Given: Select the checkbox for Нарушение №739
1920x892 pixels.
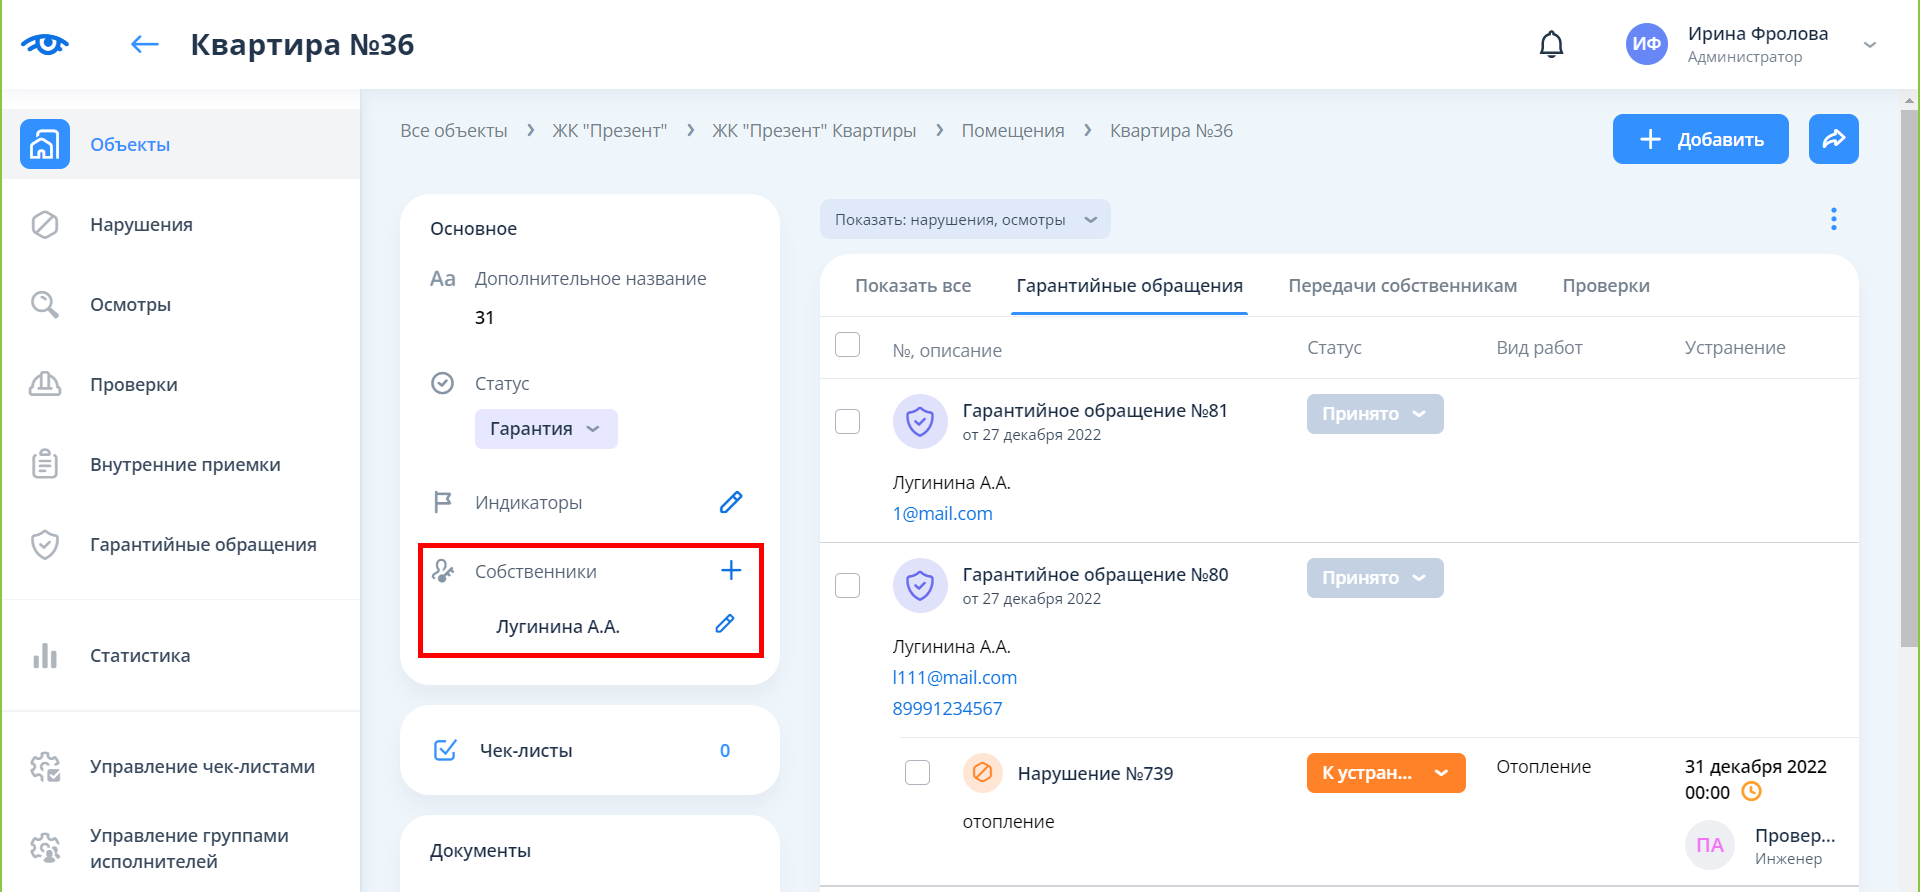Looking at the screenshot, I should point(917,773).
